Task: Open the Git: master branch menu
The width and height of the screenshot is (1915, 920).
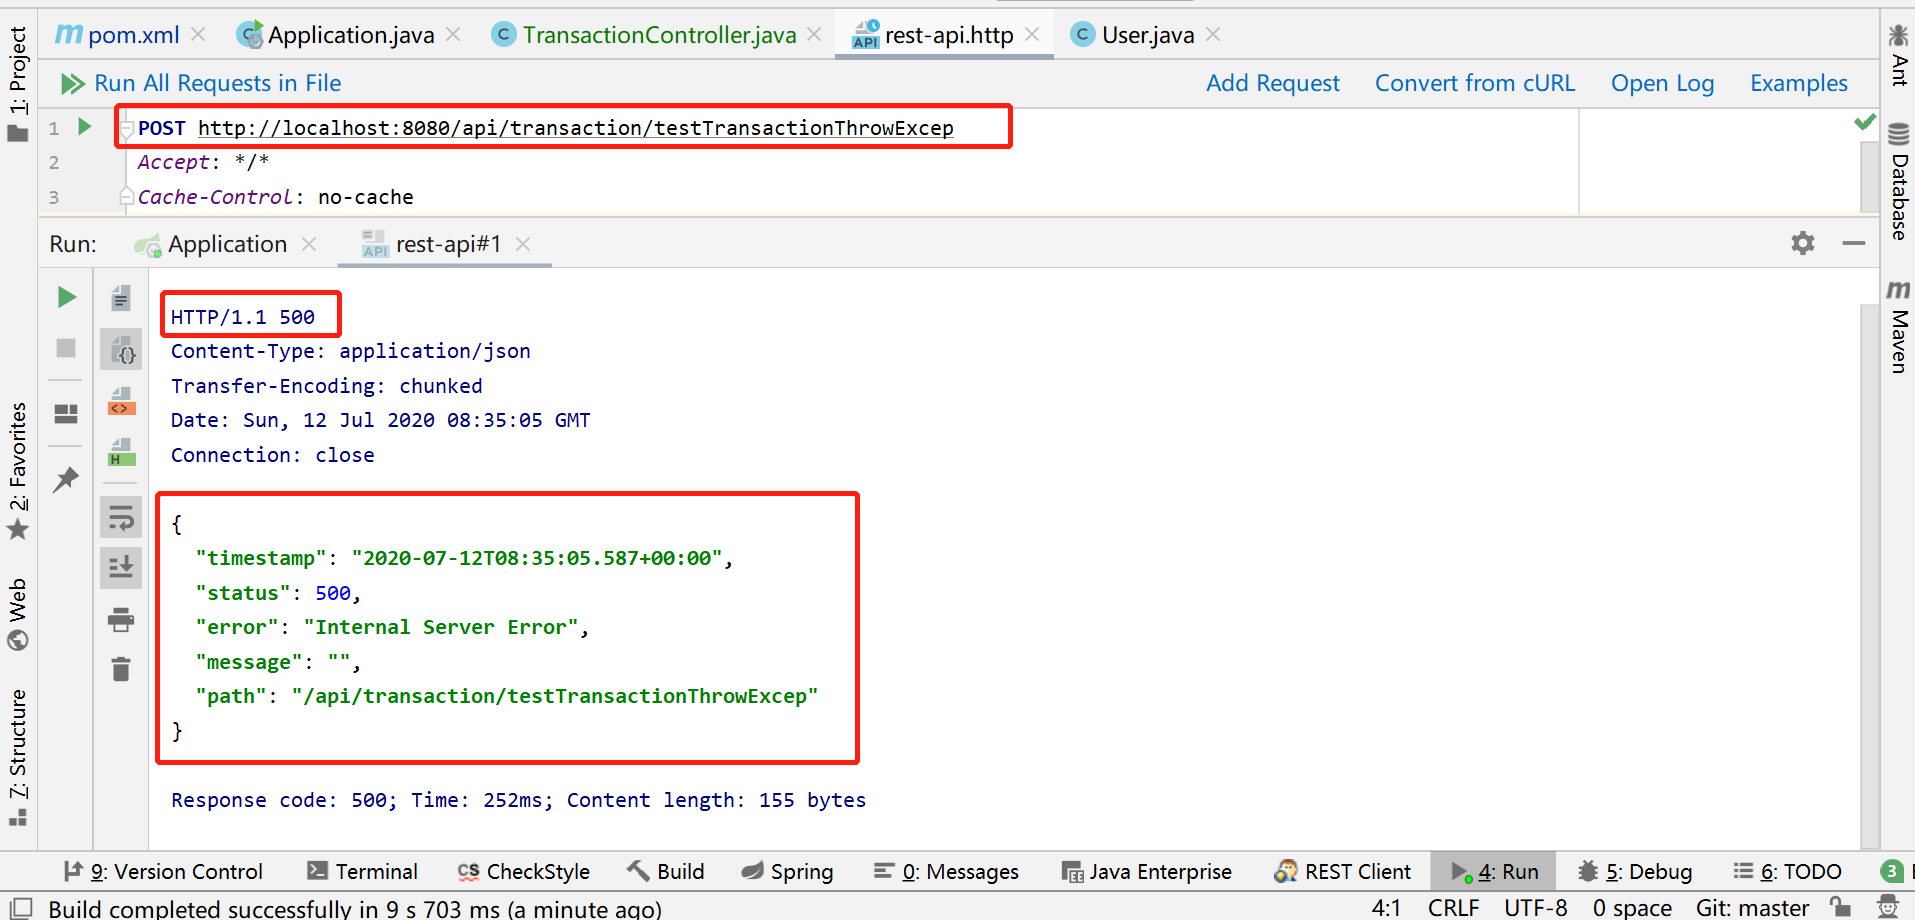Action: (1752, 908)
